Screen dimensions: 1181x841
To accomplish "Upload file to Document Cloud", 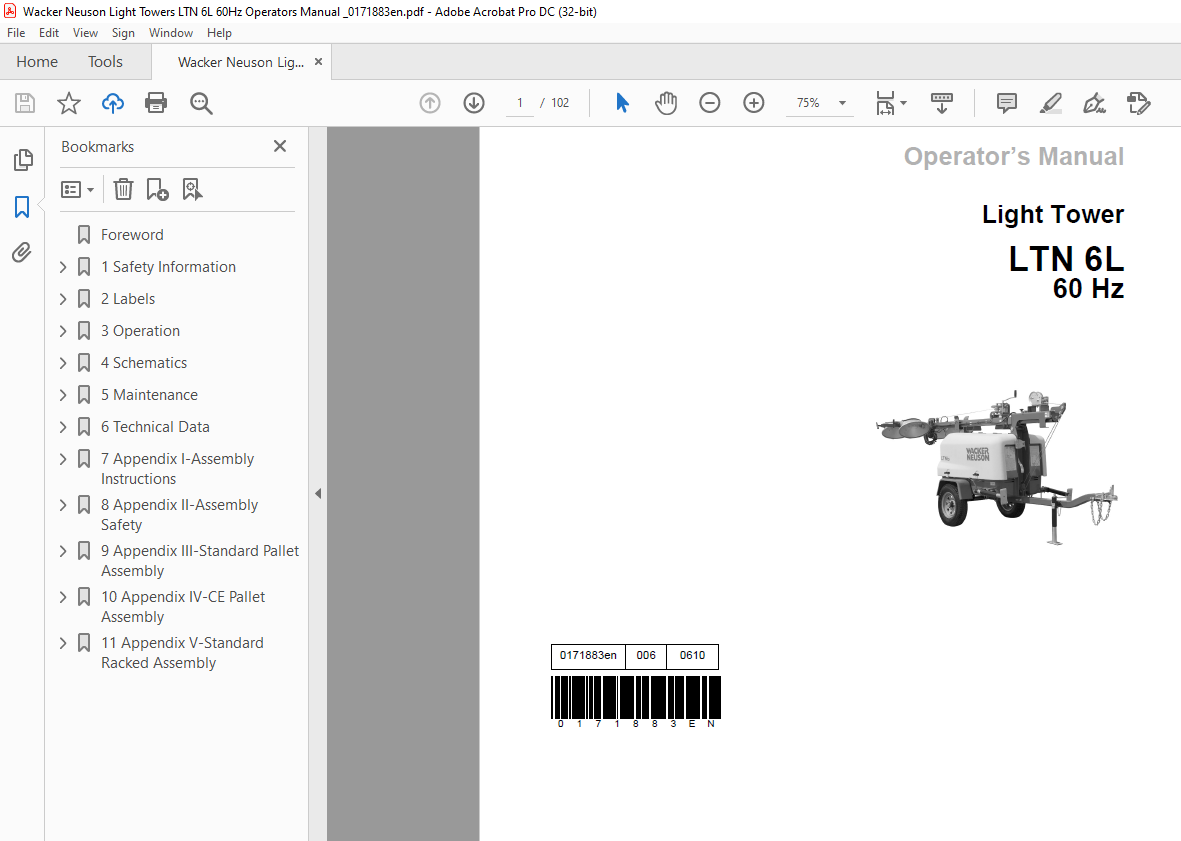I will (113, 103).
